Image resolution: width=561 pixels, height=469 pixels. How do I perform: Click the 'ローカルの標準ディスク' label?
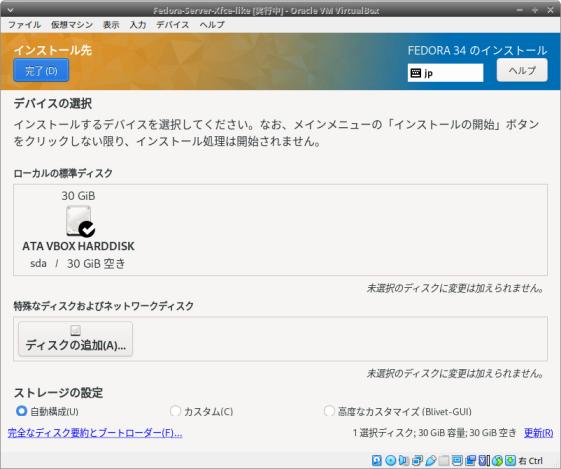(x=63, y=173)
